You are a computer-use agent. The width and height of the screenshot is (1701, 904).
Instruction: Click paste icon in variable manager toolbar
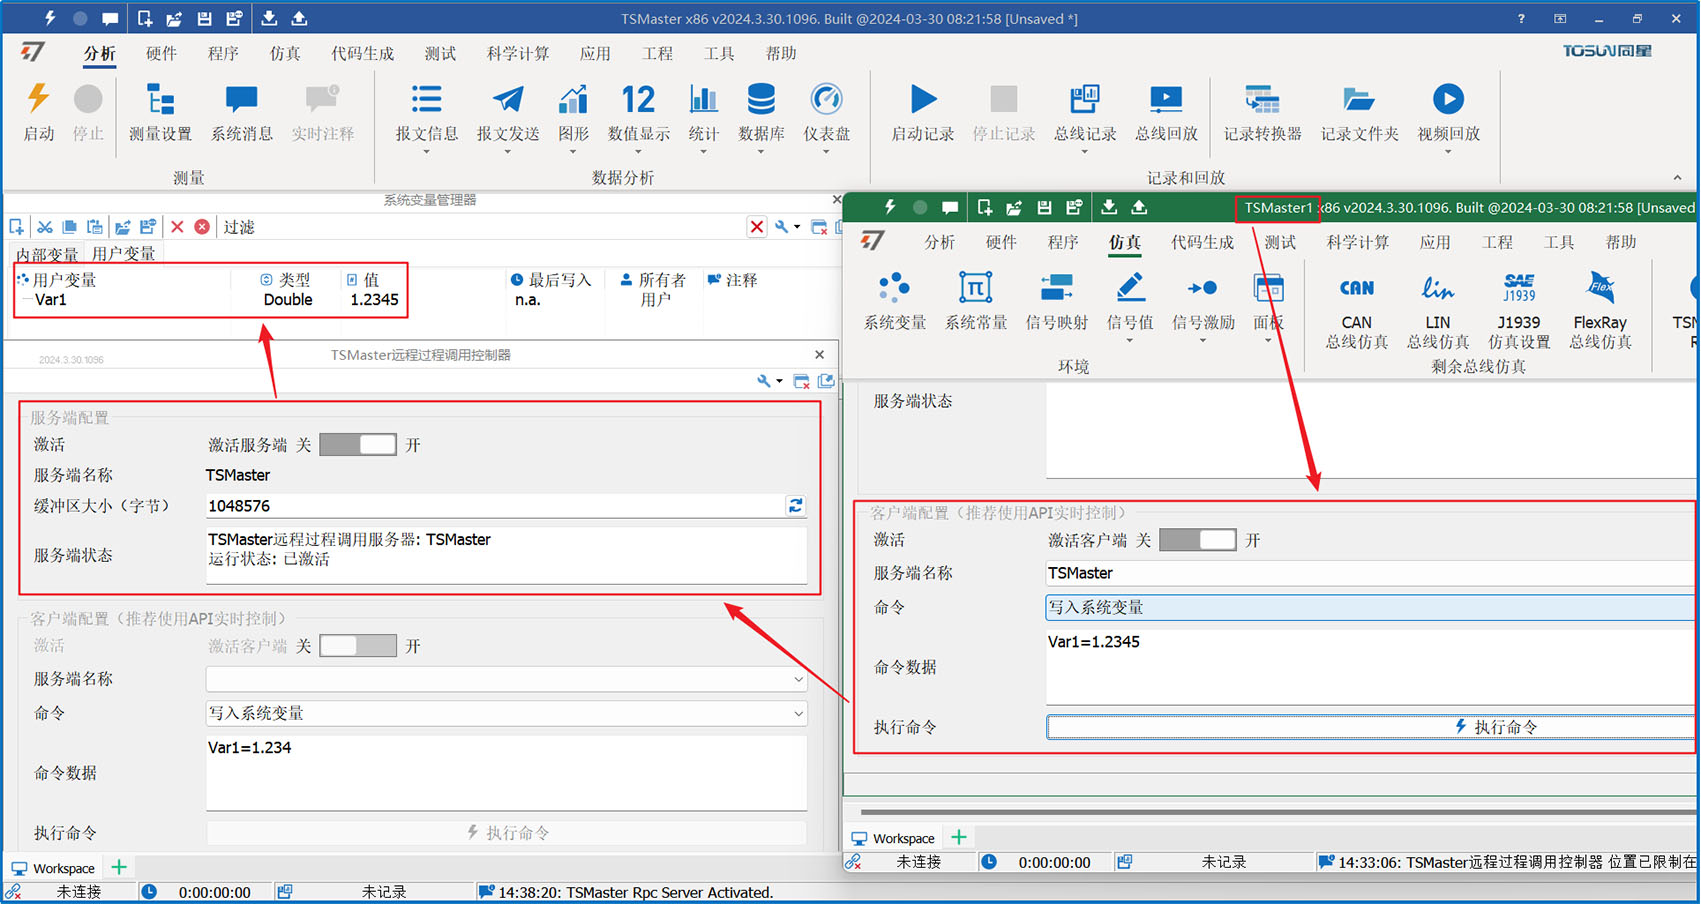pyautogui.click(x=95, y=227)
